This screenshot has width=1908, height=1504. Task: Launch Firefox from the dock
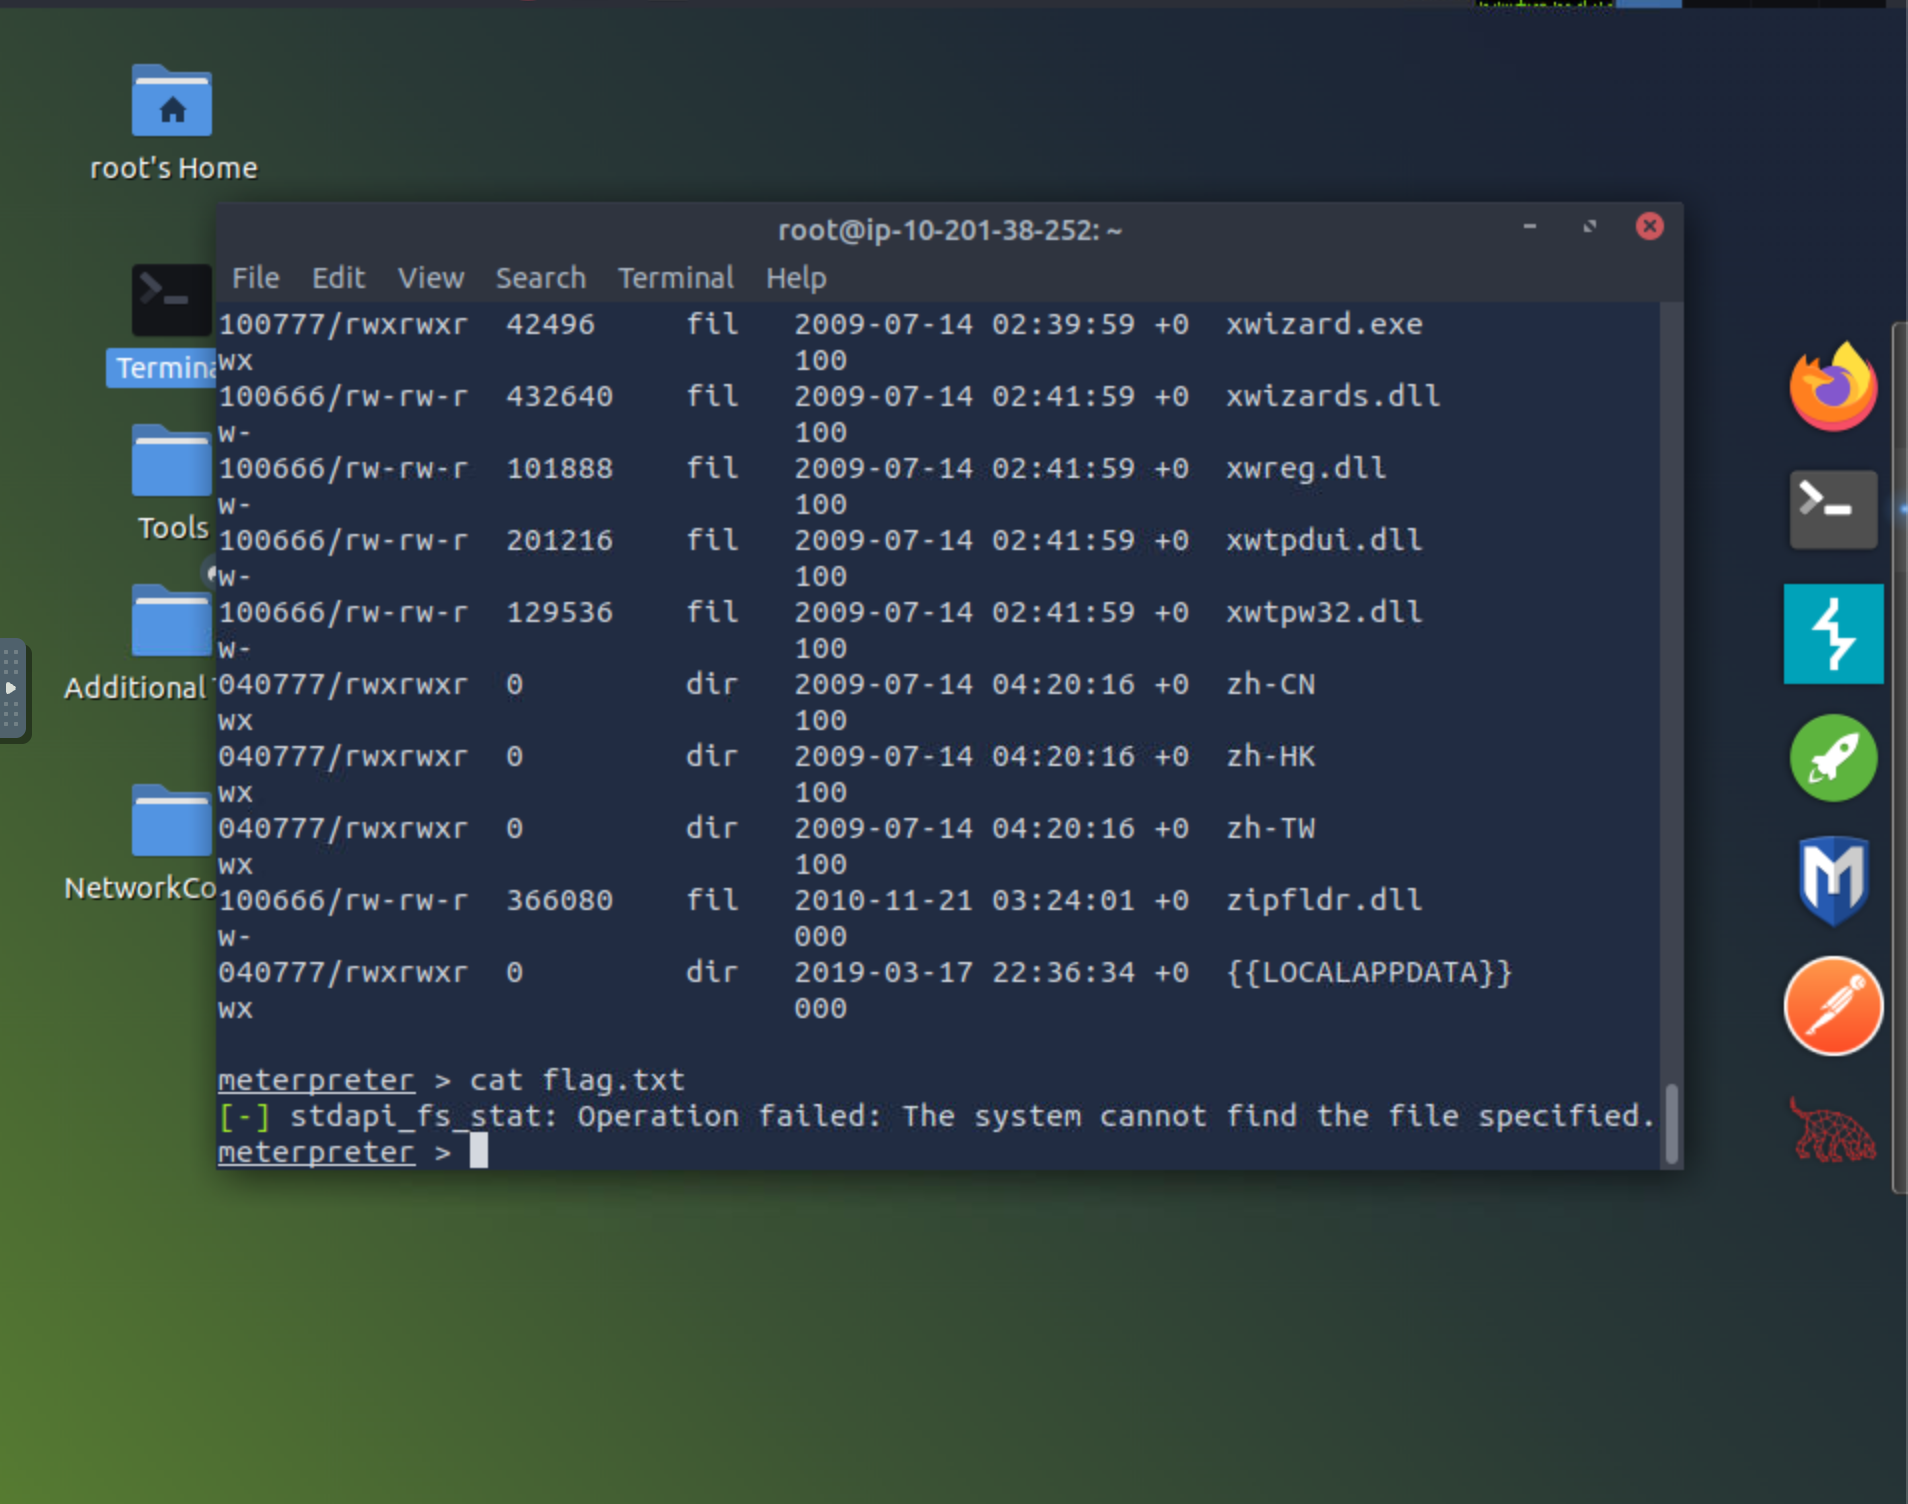click(x=1833, y=387)
